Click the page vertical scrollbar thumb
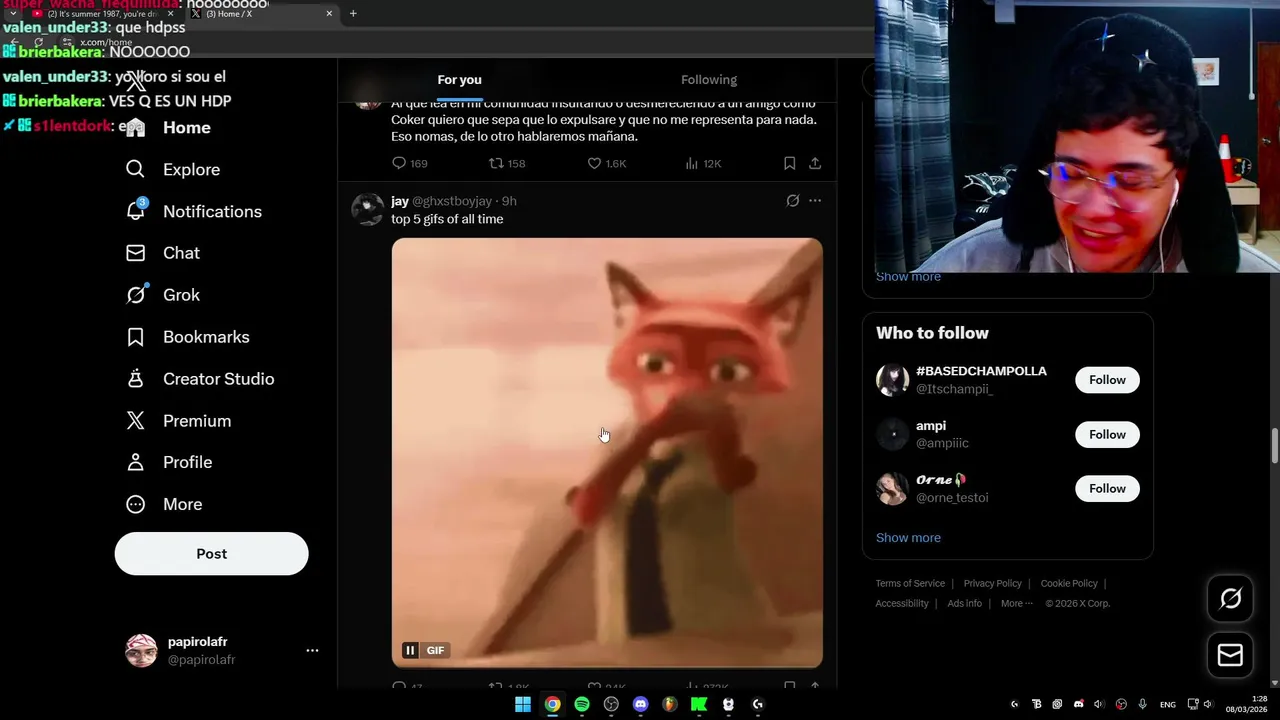1280x720 pixels. click(1274, 446)
